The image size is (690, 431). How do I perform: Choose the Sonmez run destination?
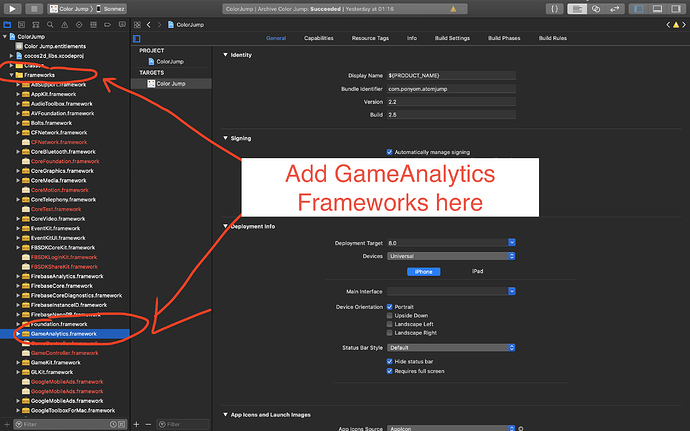pos(110,9)
